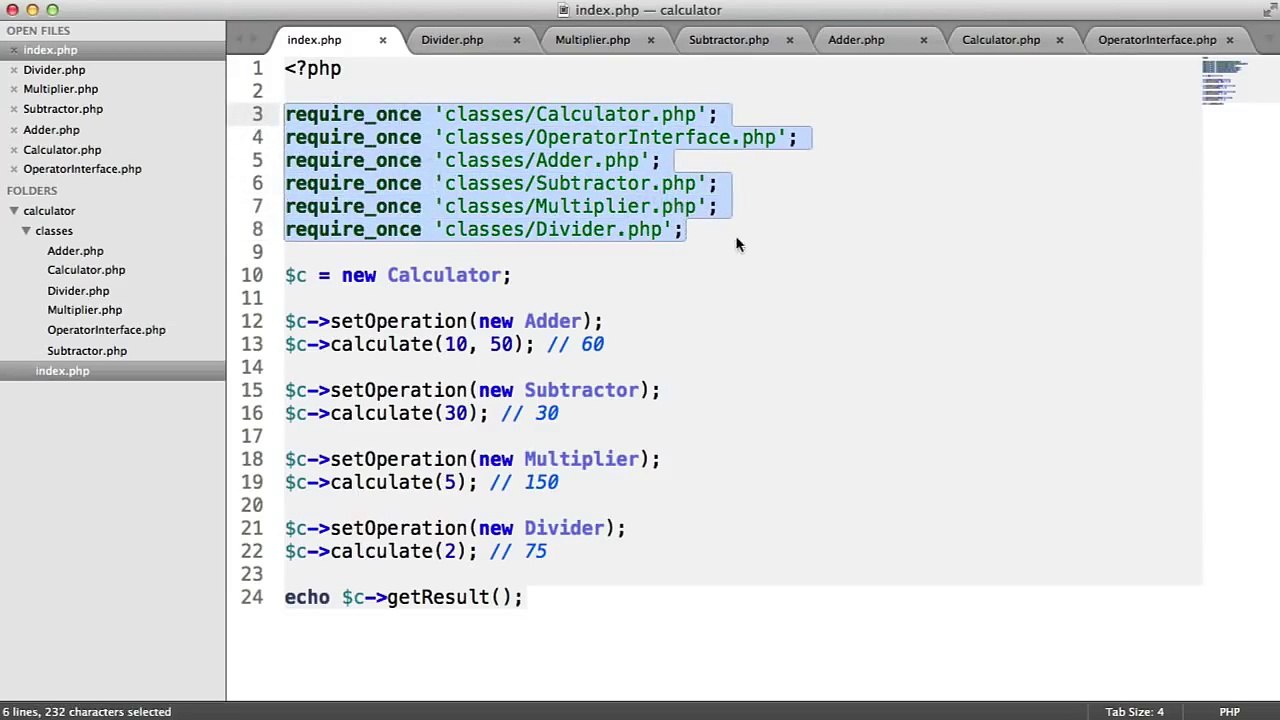
Task: Click the 'calculate(30); // 30' line
Action: 421,413
